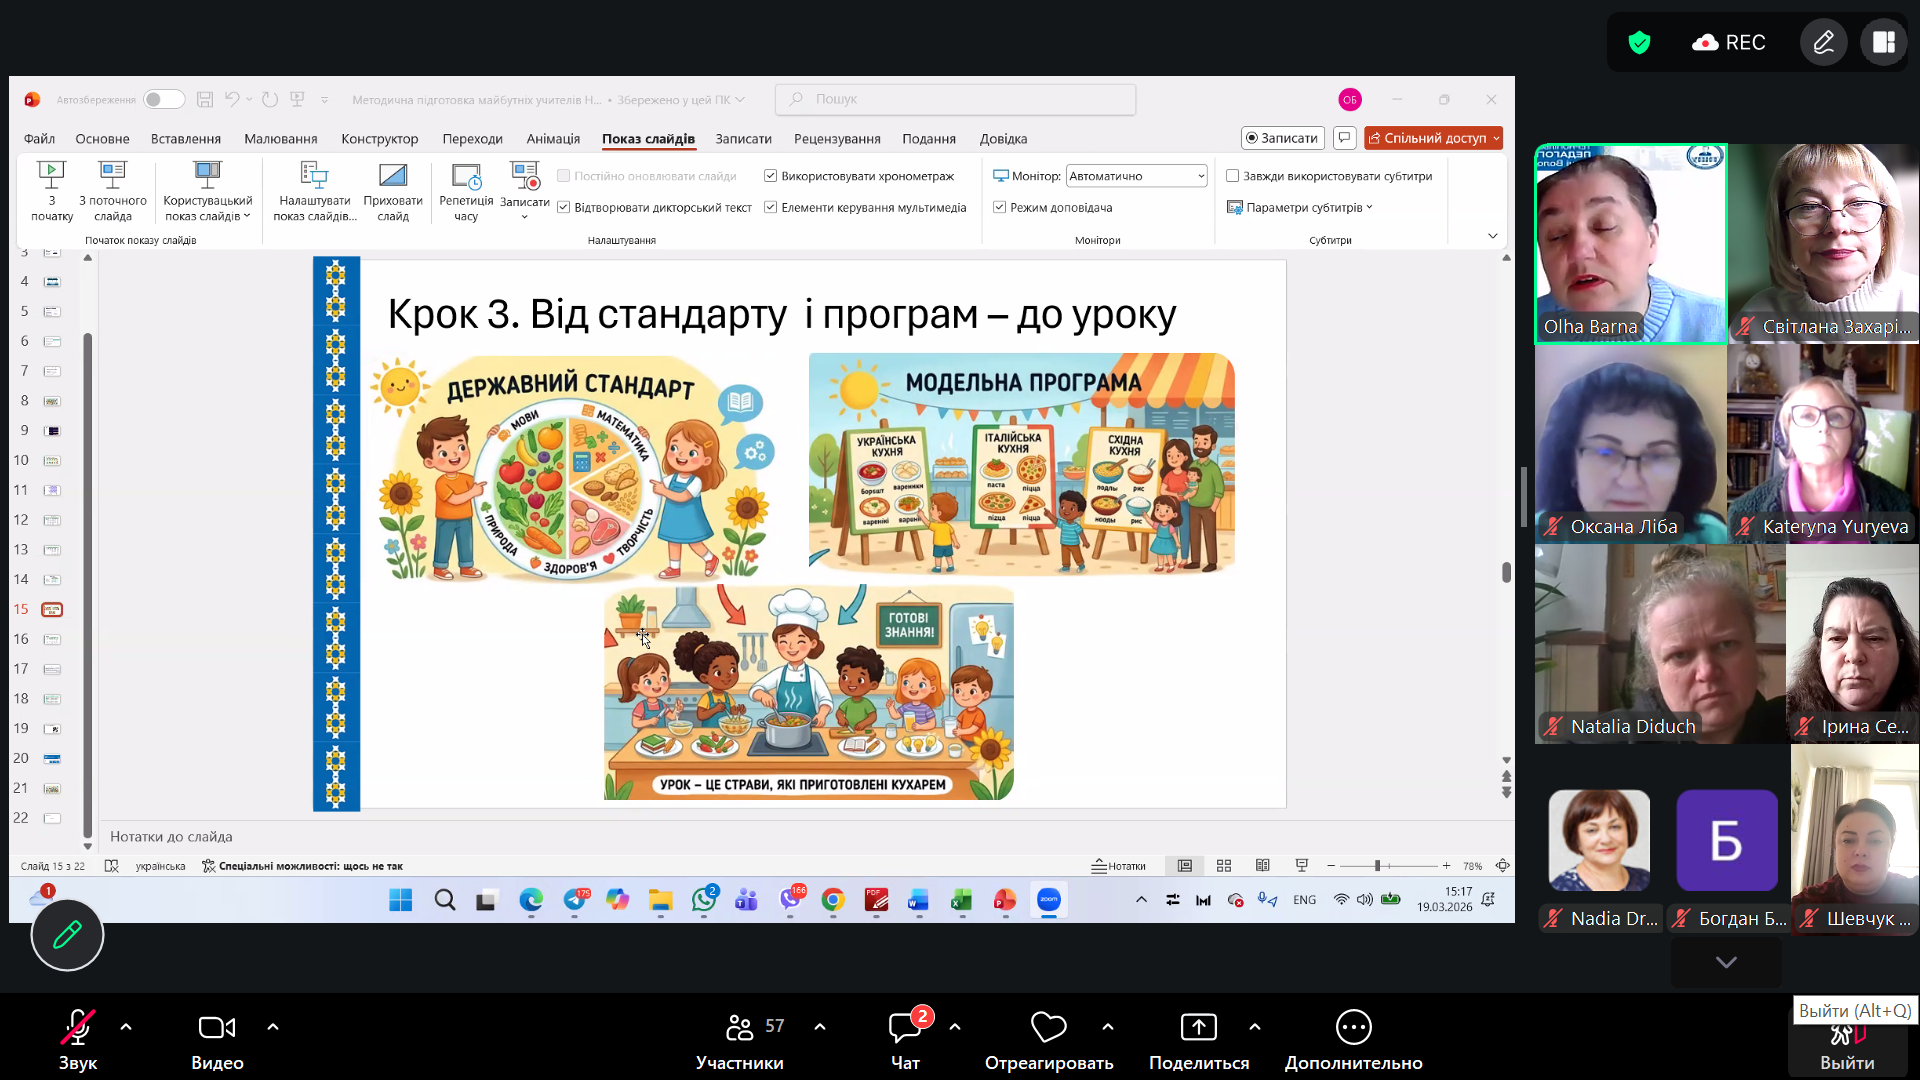The image size is (1920, 1080).
Task: Expand participants options caret
Action: point(820,1027)
